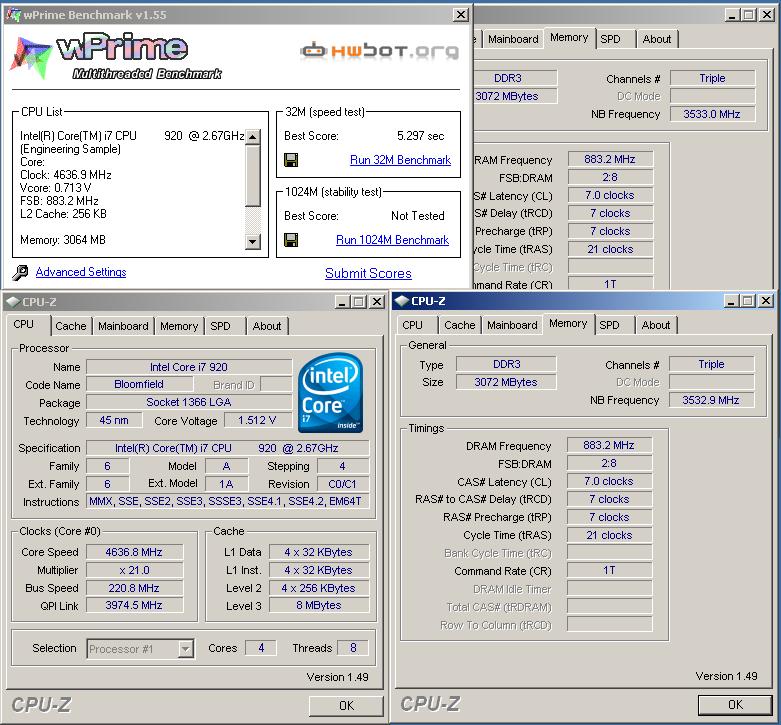781x725 pixels.
Task: Click Channels # value Triple in lower-right window
Action: click(711, 364)
